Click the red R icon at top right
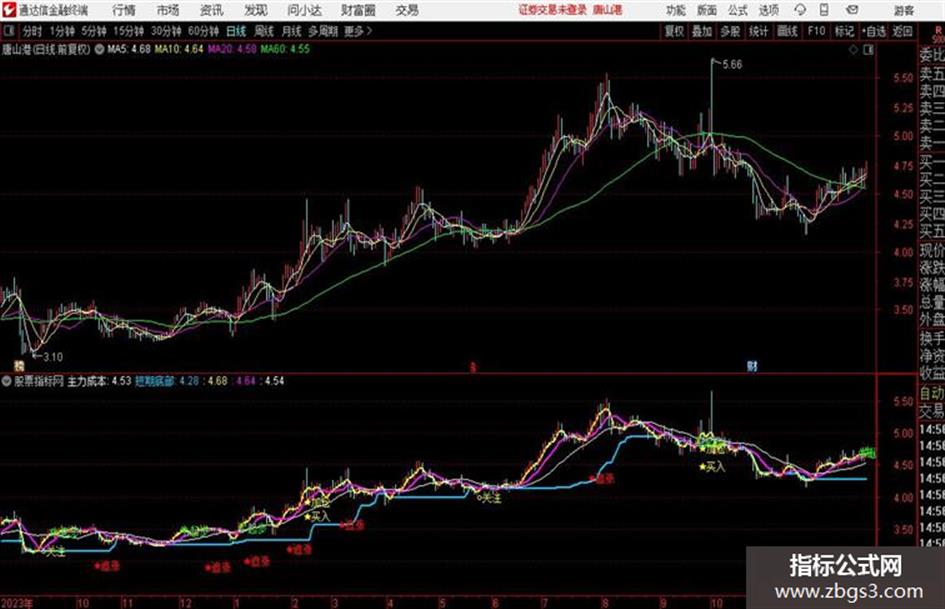945x609 pixels. [x=938, y=31]
